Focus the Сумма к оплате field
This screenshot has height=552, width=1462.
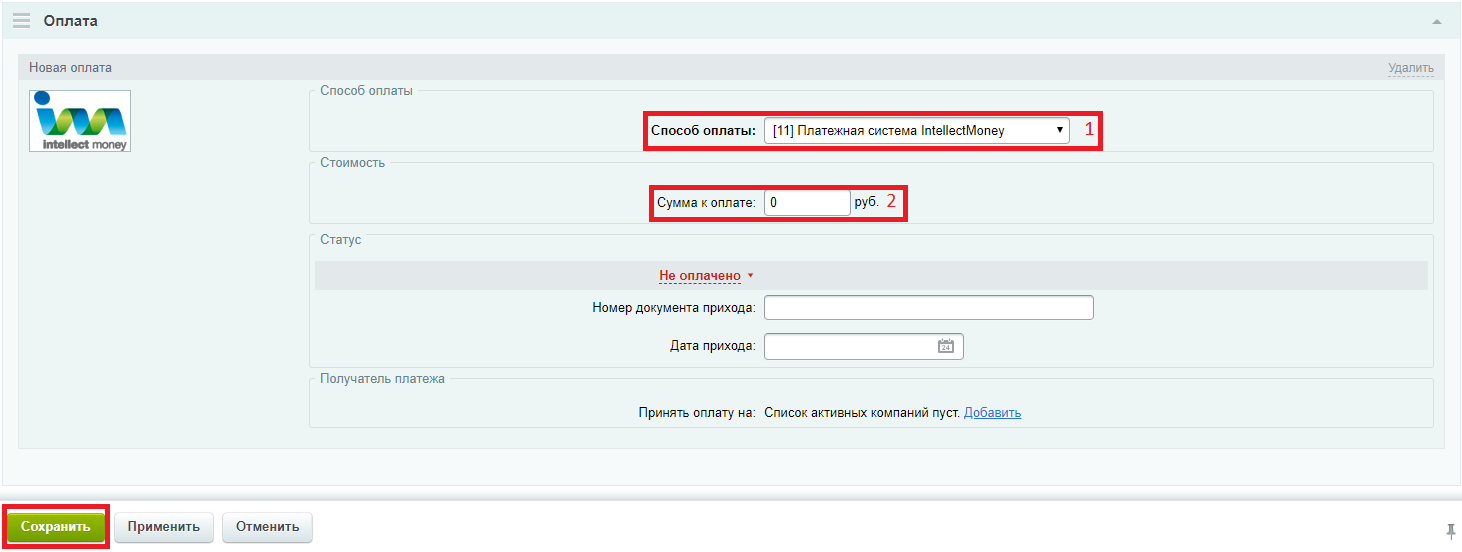coord(806,203)
